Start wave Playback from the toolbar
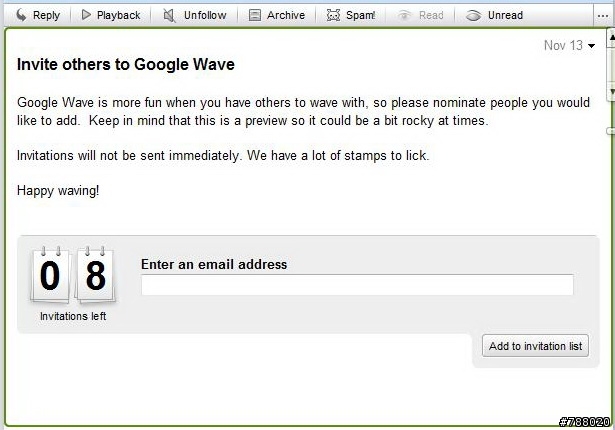This screenshot has height=430, width=615. [111, 15]
